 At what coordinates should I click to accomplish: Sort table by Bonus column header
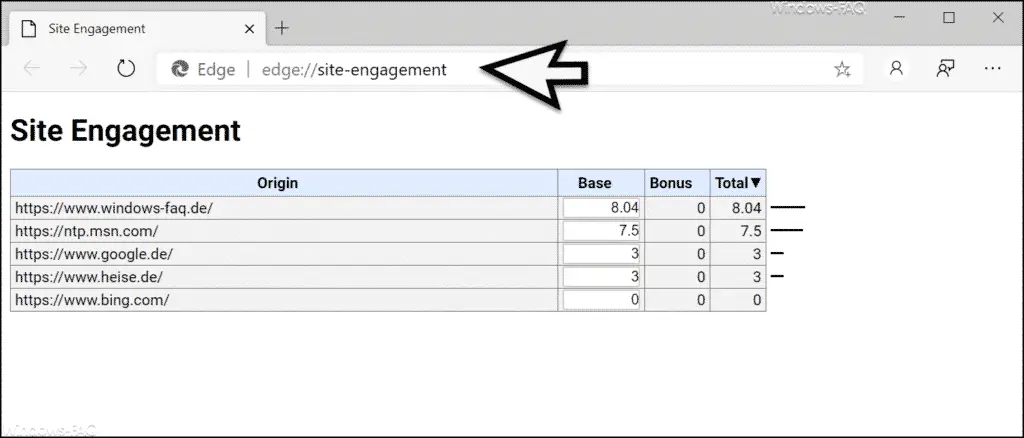[677, 183]
